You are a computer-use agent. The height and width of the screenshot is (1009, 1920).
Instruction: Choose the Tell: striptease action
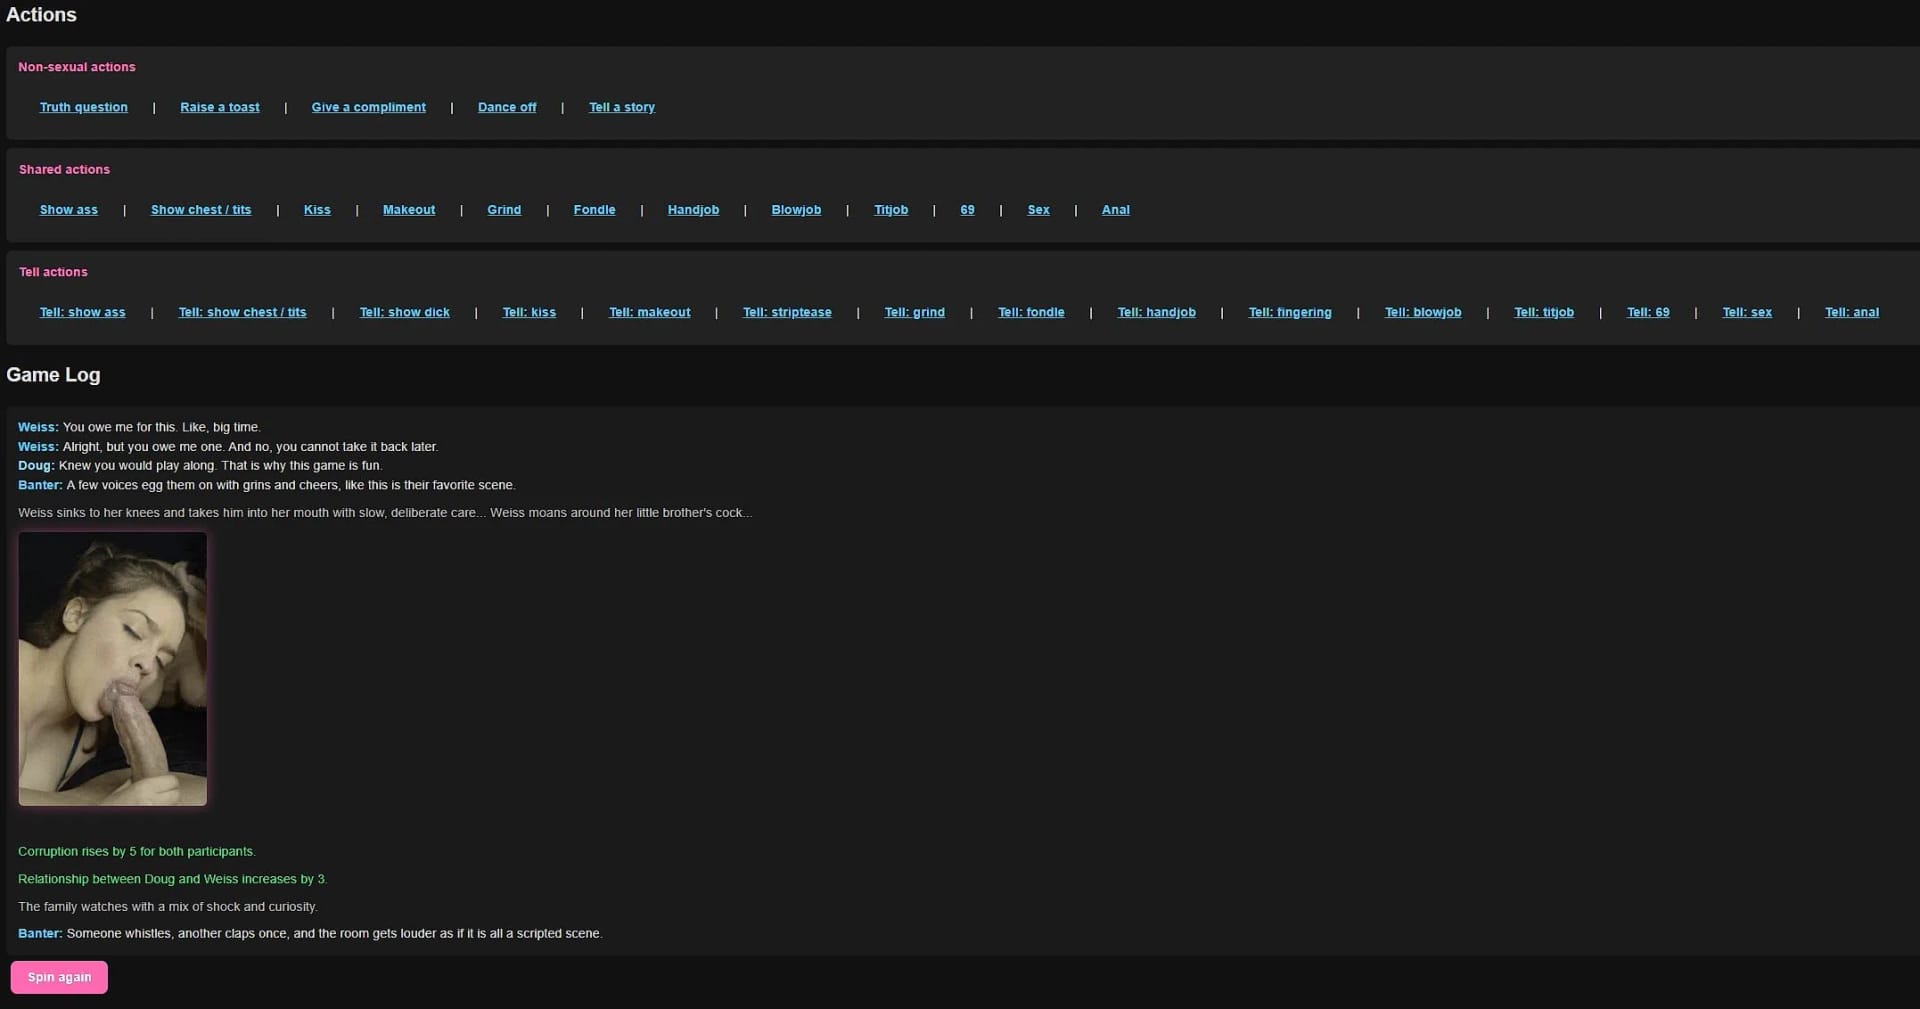point(787,312)
